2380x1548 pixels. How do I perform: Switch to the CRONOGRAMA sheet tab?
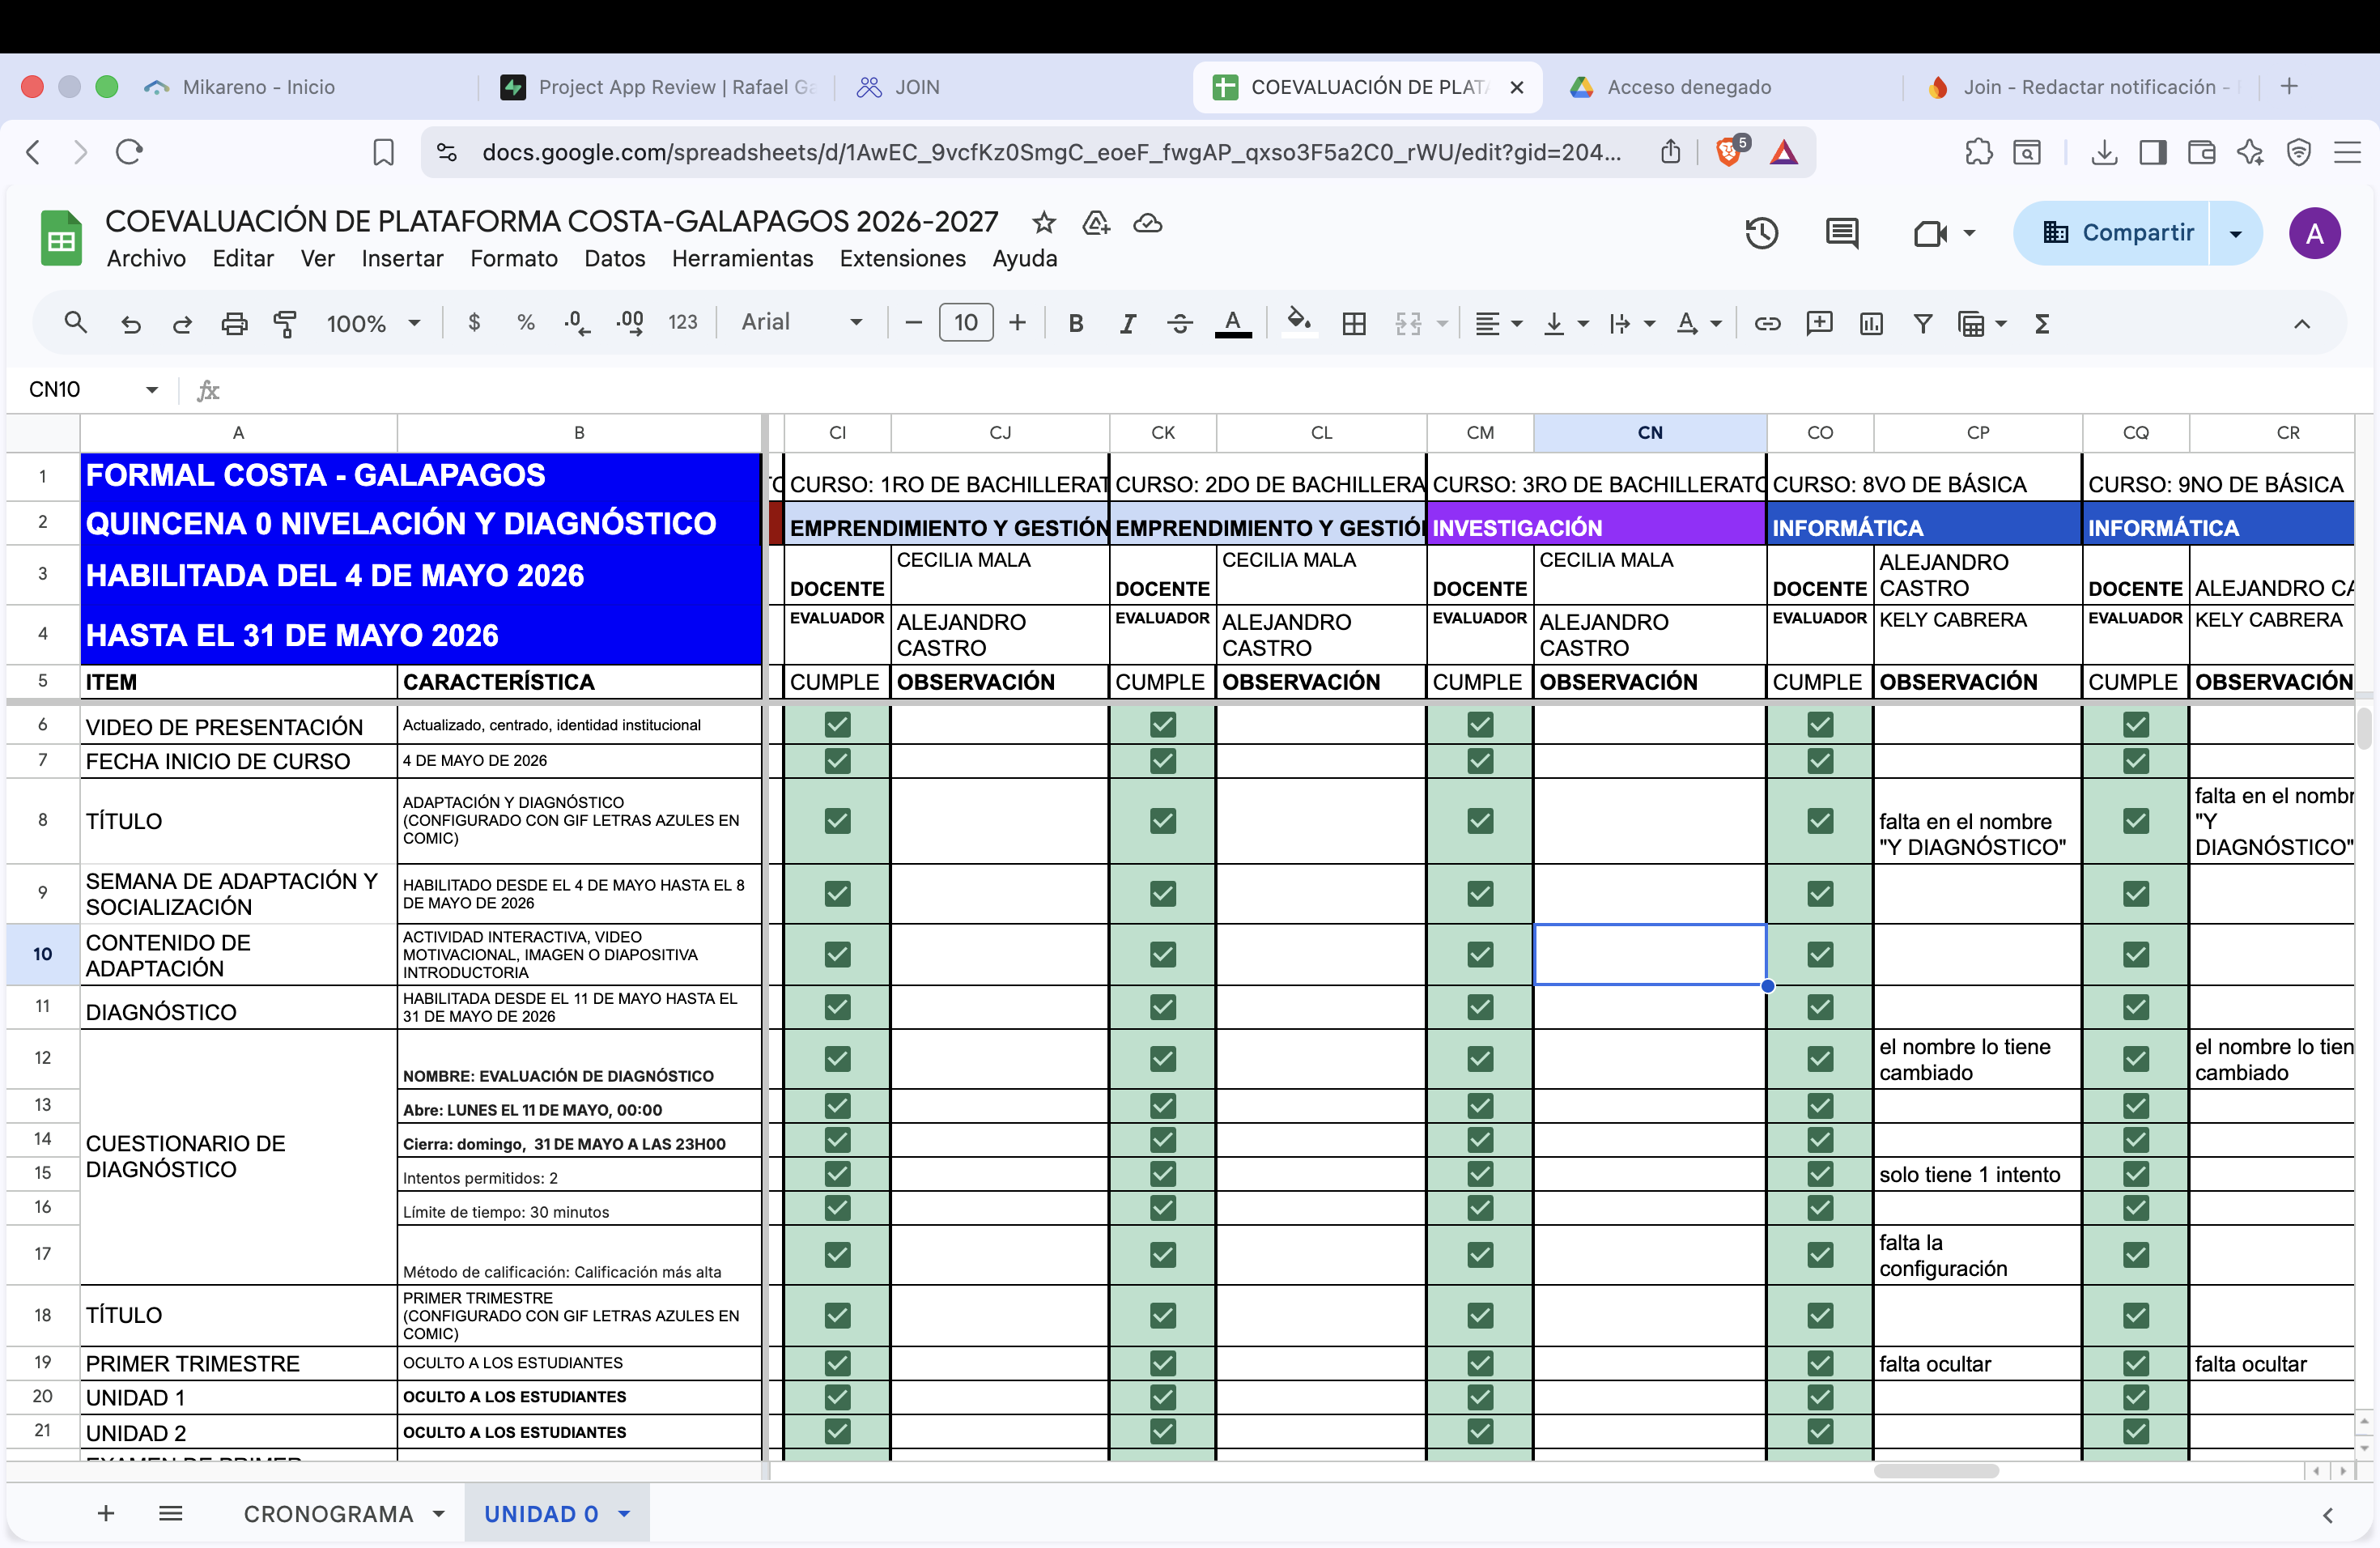point(328,1513)
